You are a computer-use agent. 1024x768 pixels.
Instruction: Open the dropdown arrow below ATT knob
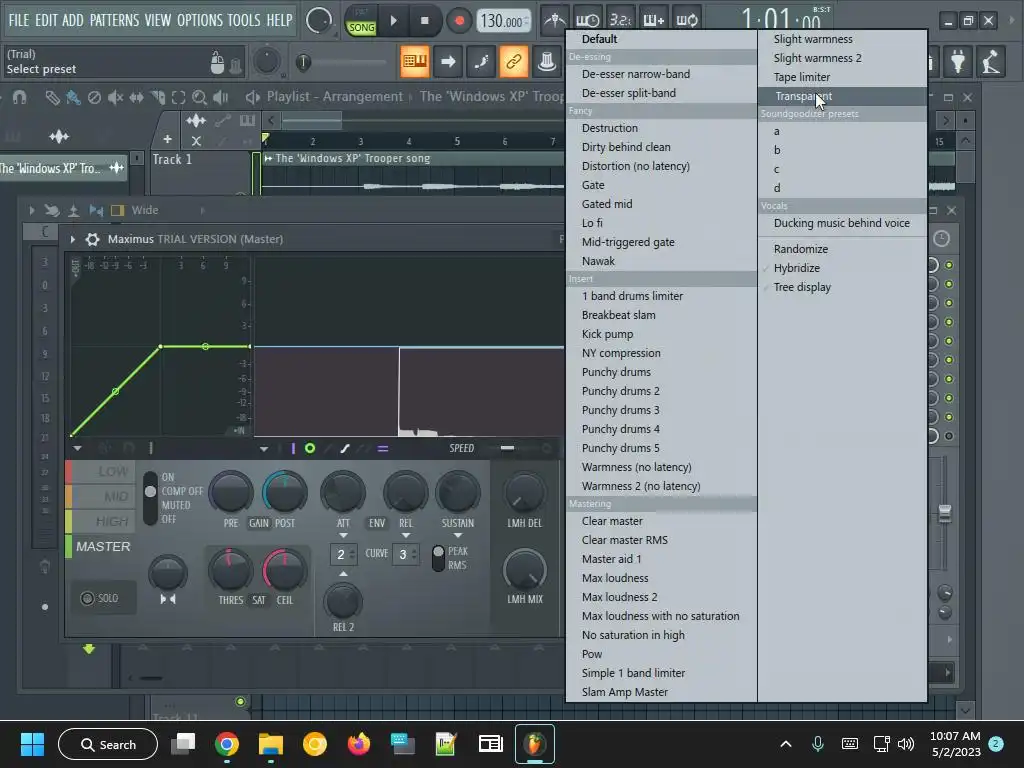(x=343, y=536)
